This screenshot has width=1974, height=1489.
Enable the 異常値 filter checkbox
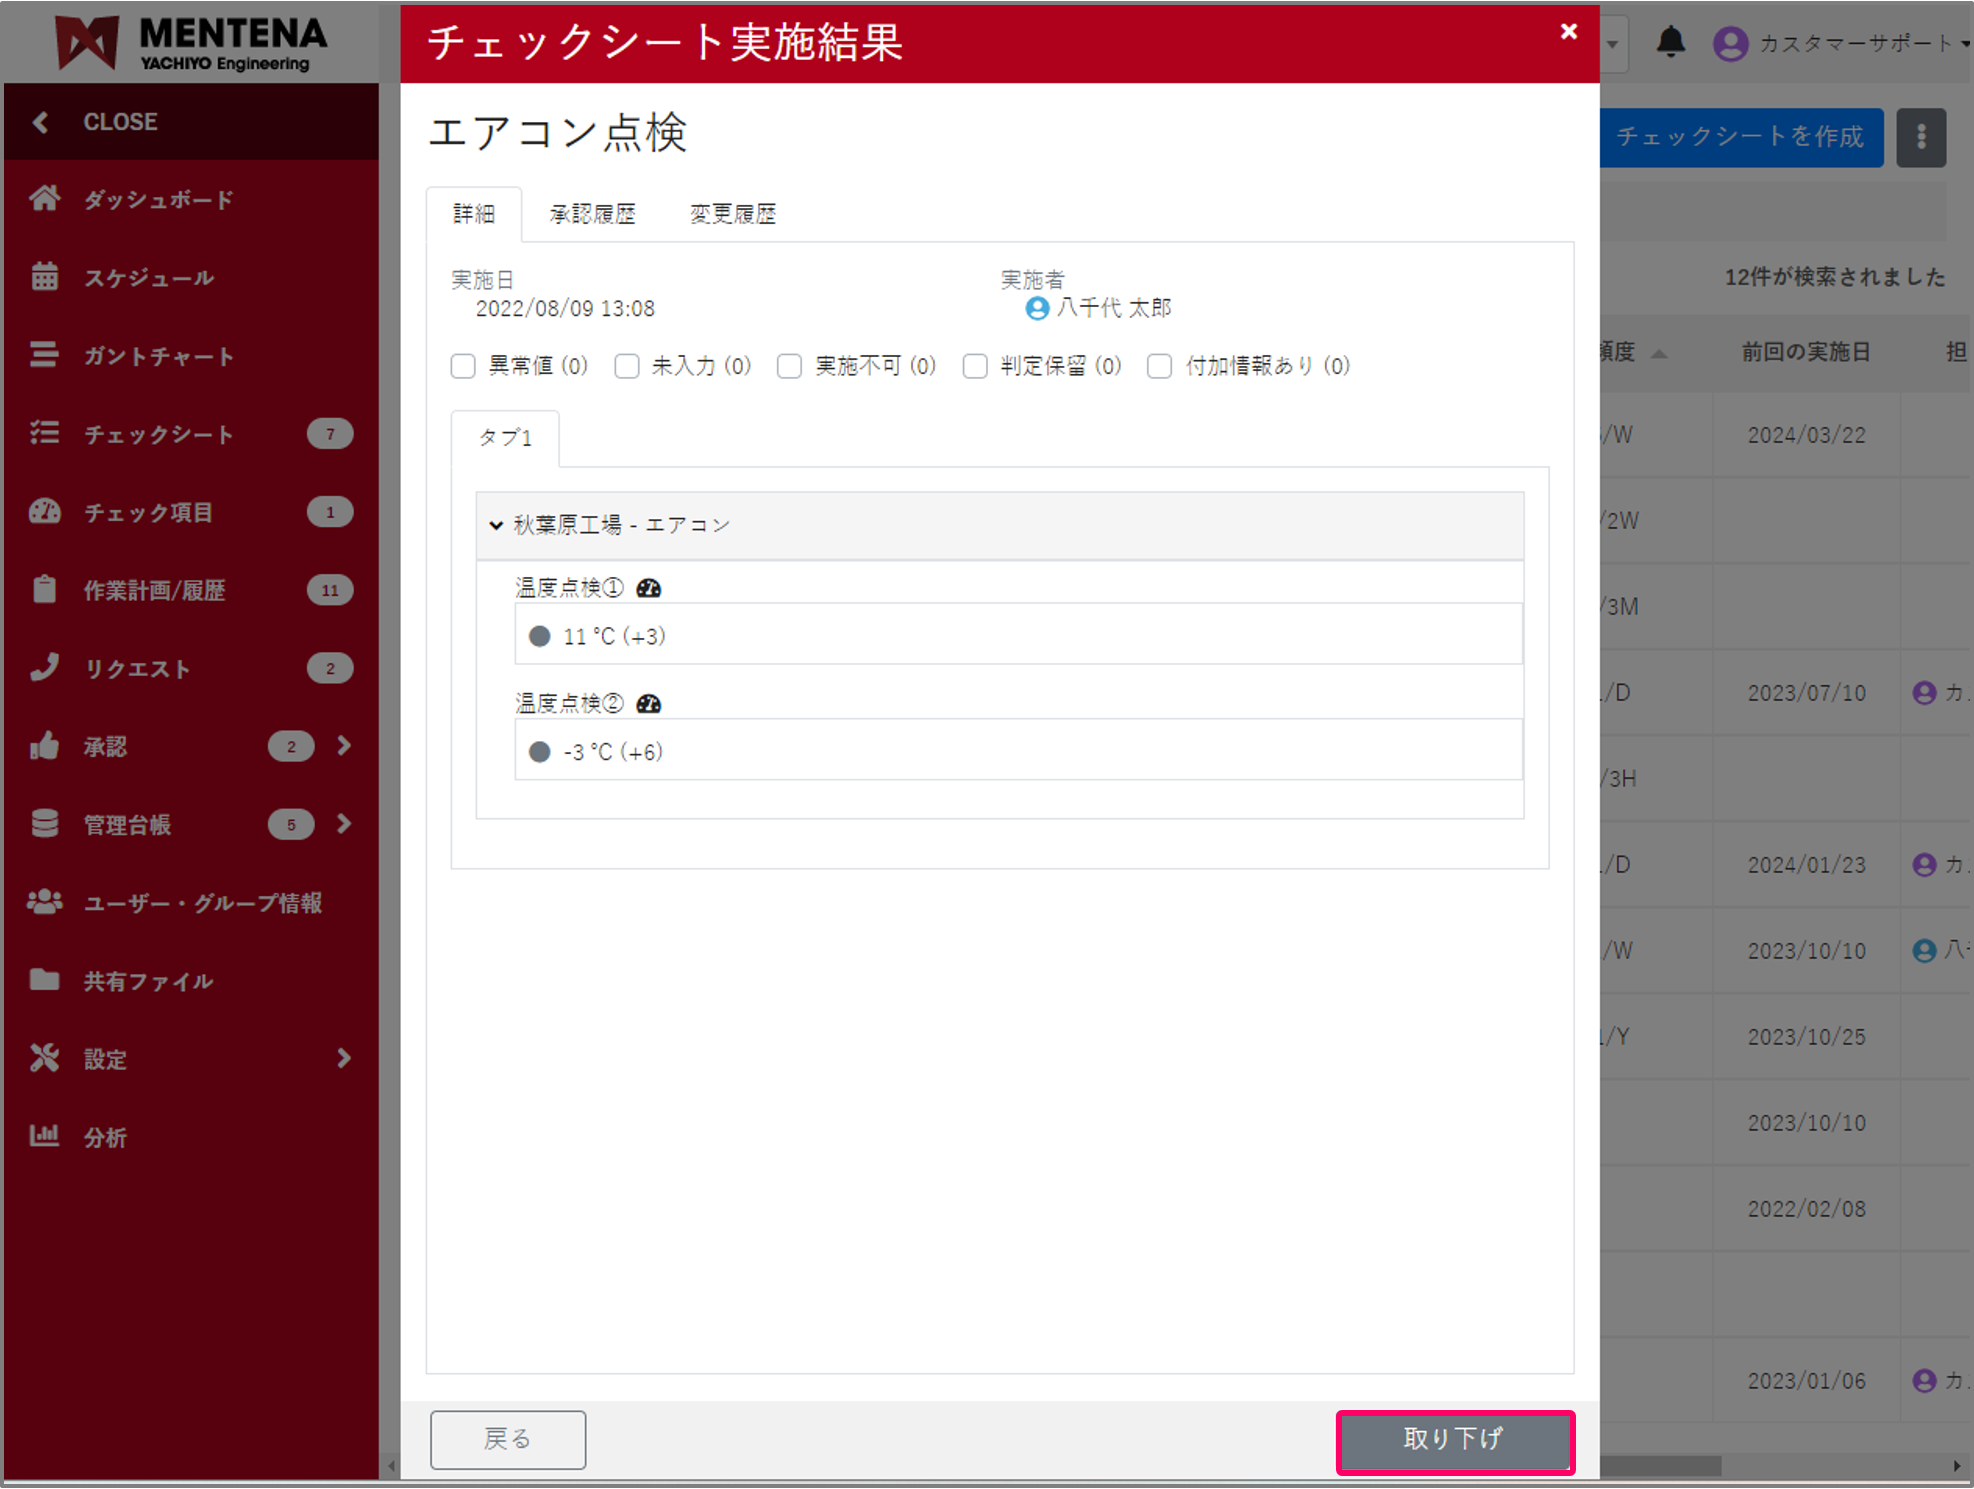[x=463, y=366]
